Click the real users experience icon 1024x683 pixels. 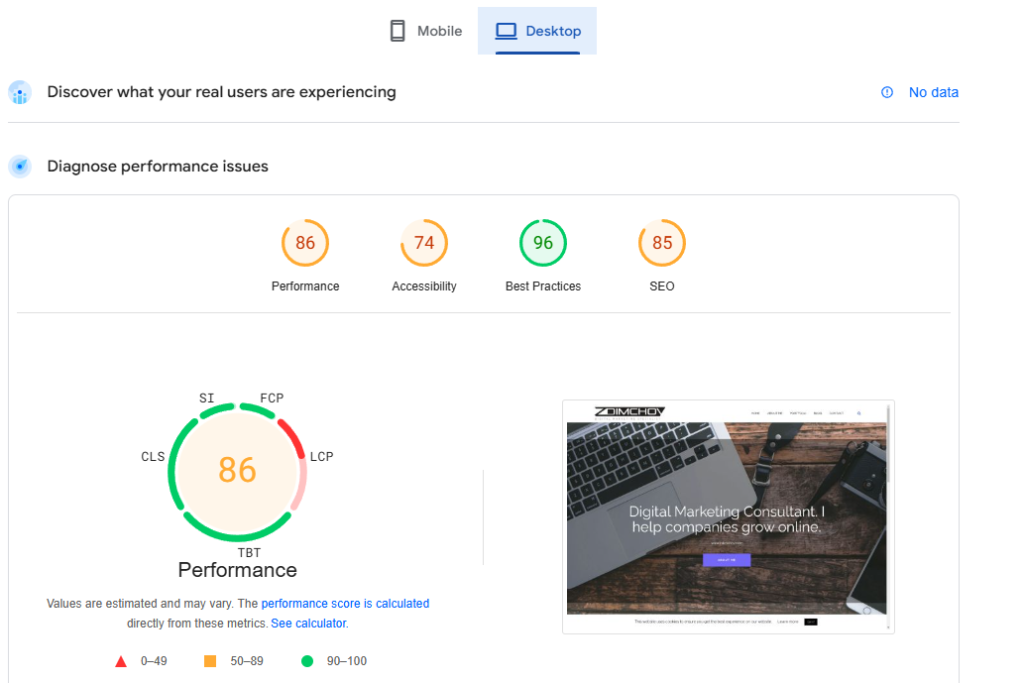(x=20, y=93)
